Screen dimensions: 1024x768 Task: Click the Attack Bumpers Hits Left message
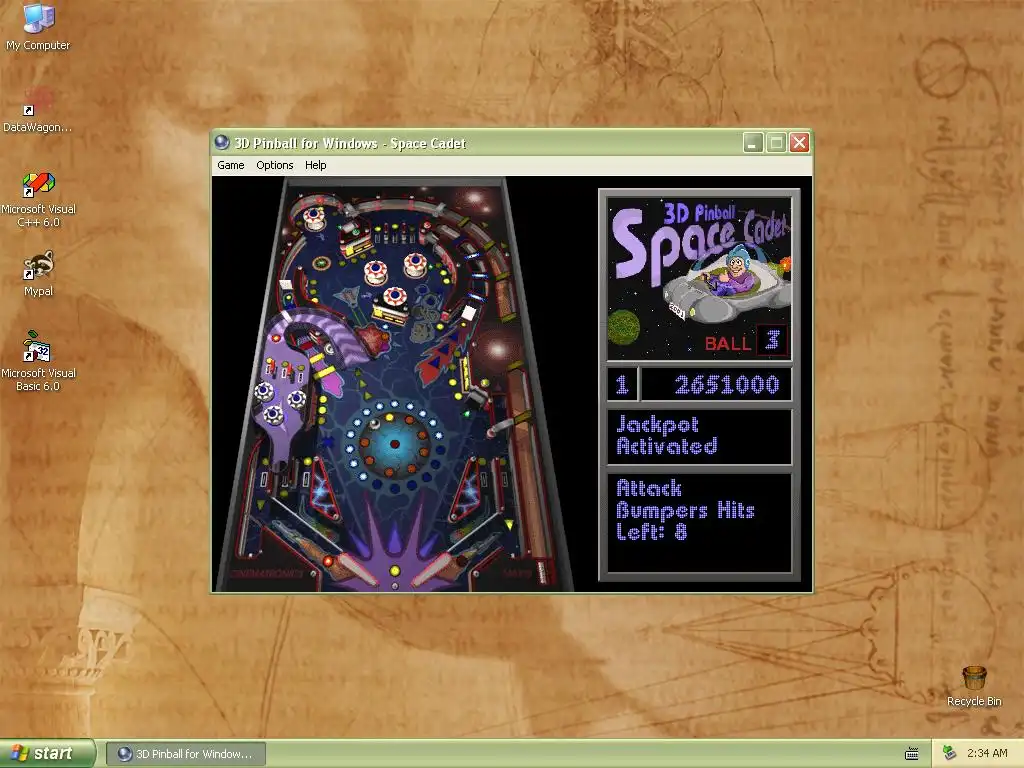[x=685, y=510]
